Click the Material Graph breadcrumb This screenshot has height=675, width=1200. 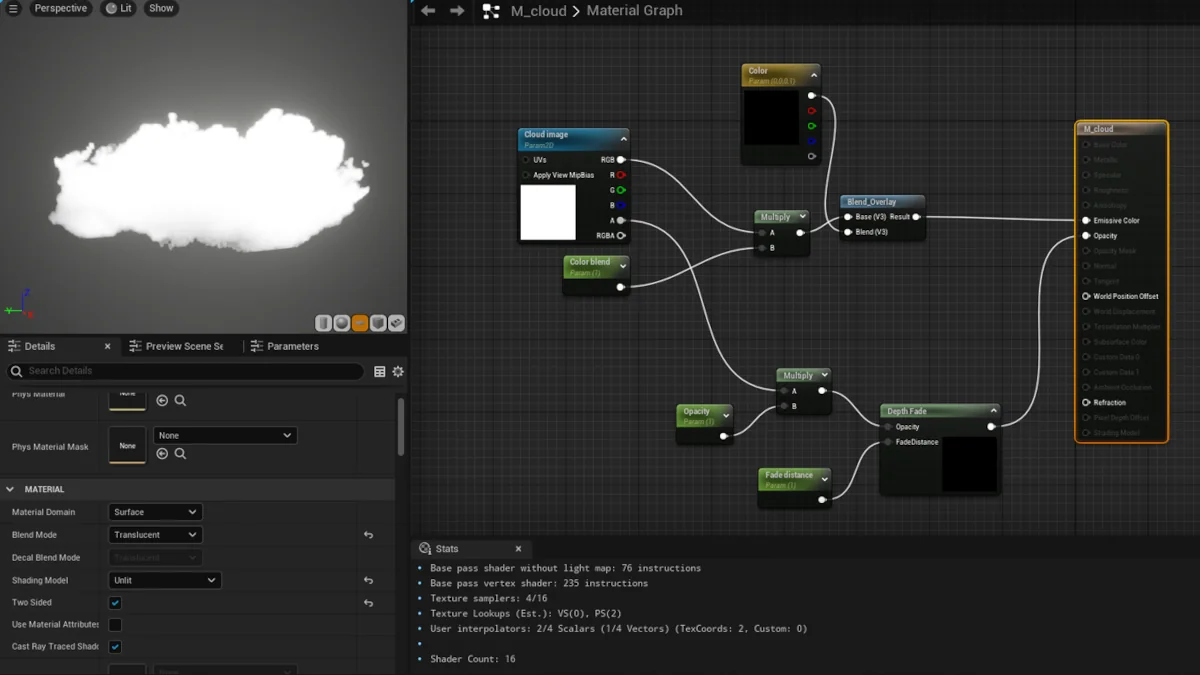click(x=634, y=11)
